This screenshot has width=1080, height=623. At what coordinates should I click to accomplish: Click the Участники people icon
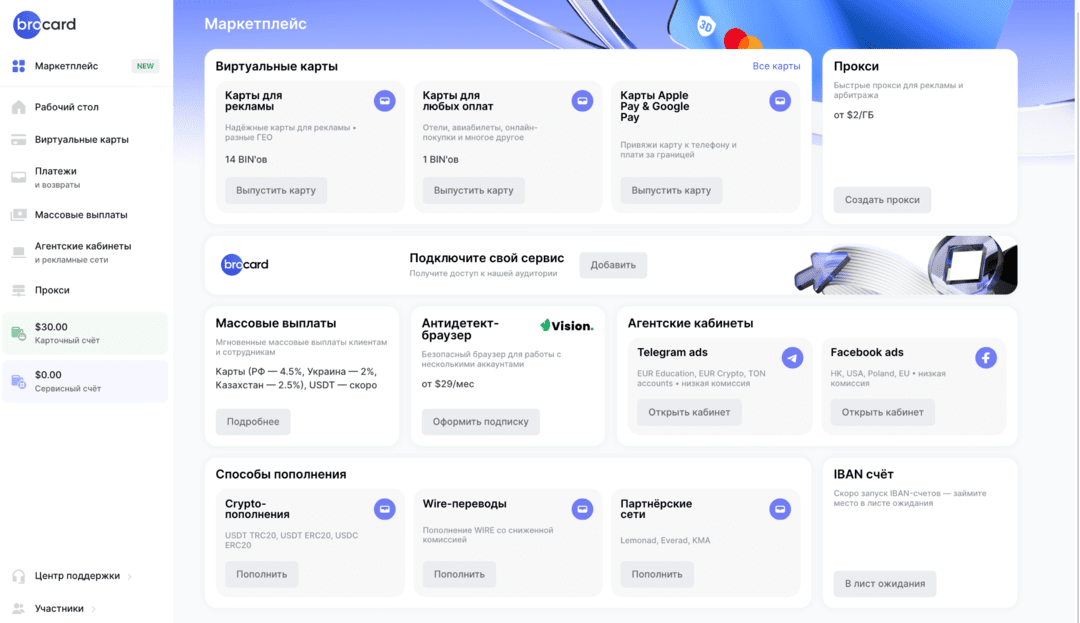tap(19, 609)
